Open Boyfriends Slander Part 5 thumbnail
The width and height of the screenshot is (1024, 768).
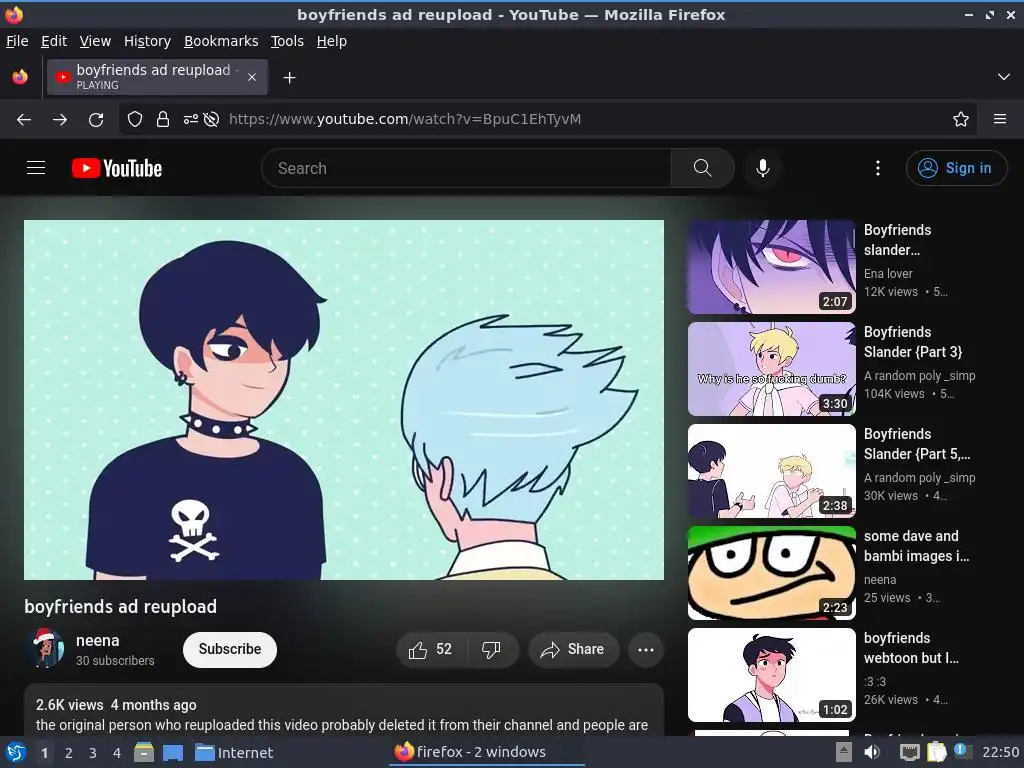point(771,471)
